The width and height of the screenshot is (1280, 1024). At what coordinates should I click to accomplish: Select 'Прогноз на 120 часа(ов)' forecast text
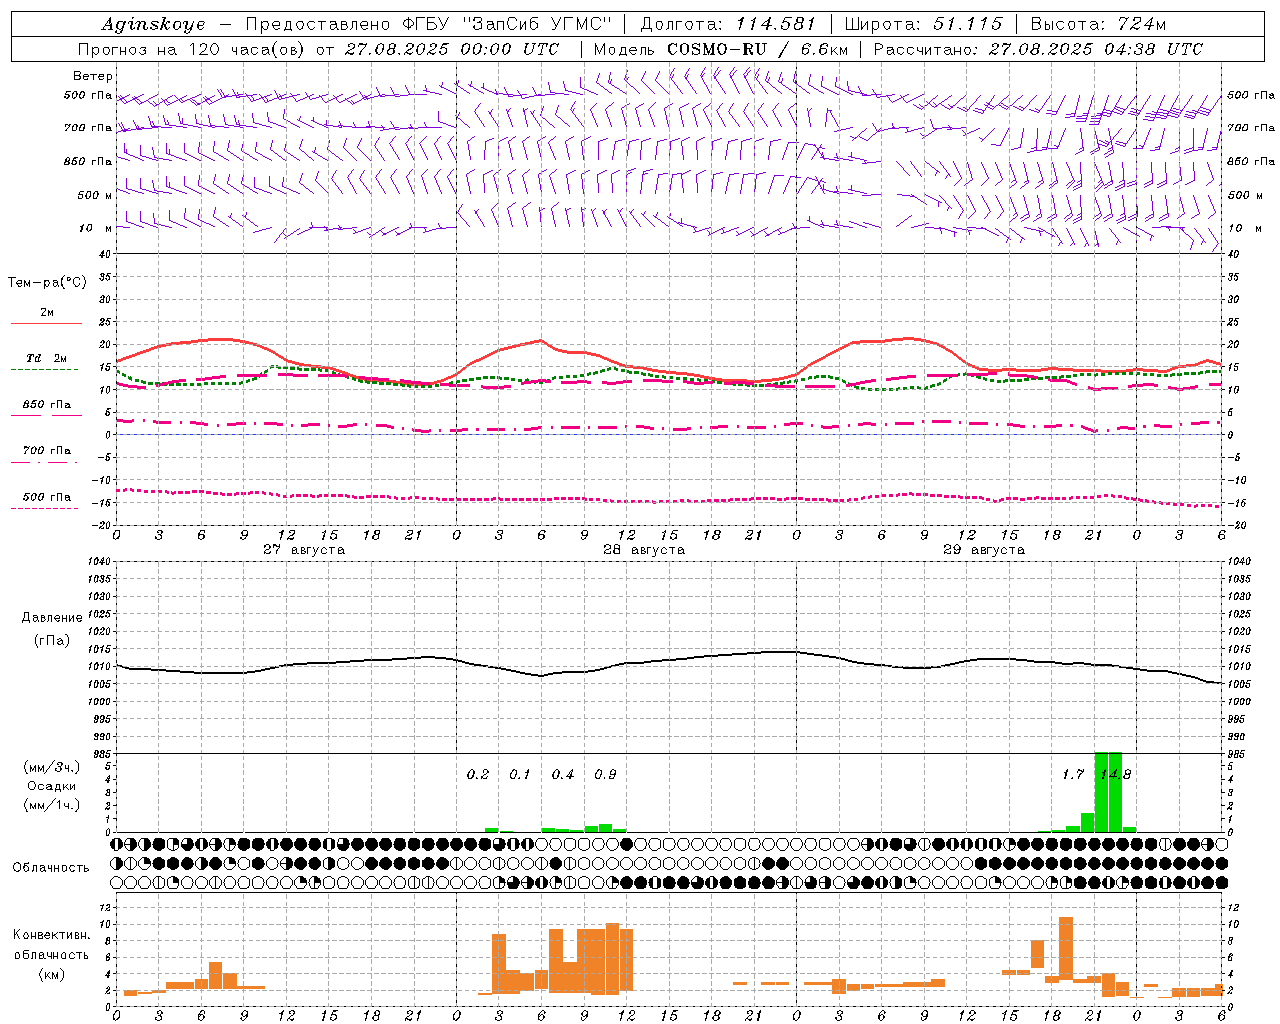point(192,49)
